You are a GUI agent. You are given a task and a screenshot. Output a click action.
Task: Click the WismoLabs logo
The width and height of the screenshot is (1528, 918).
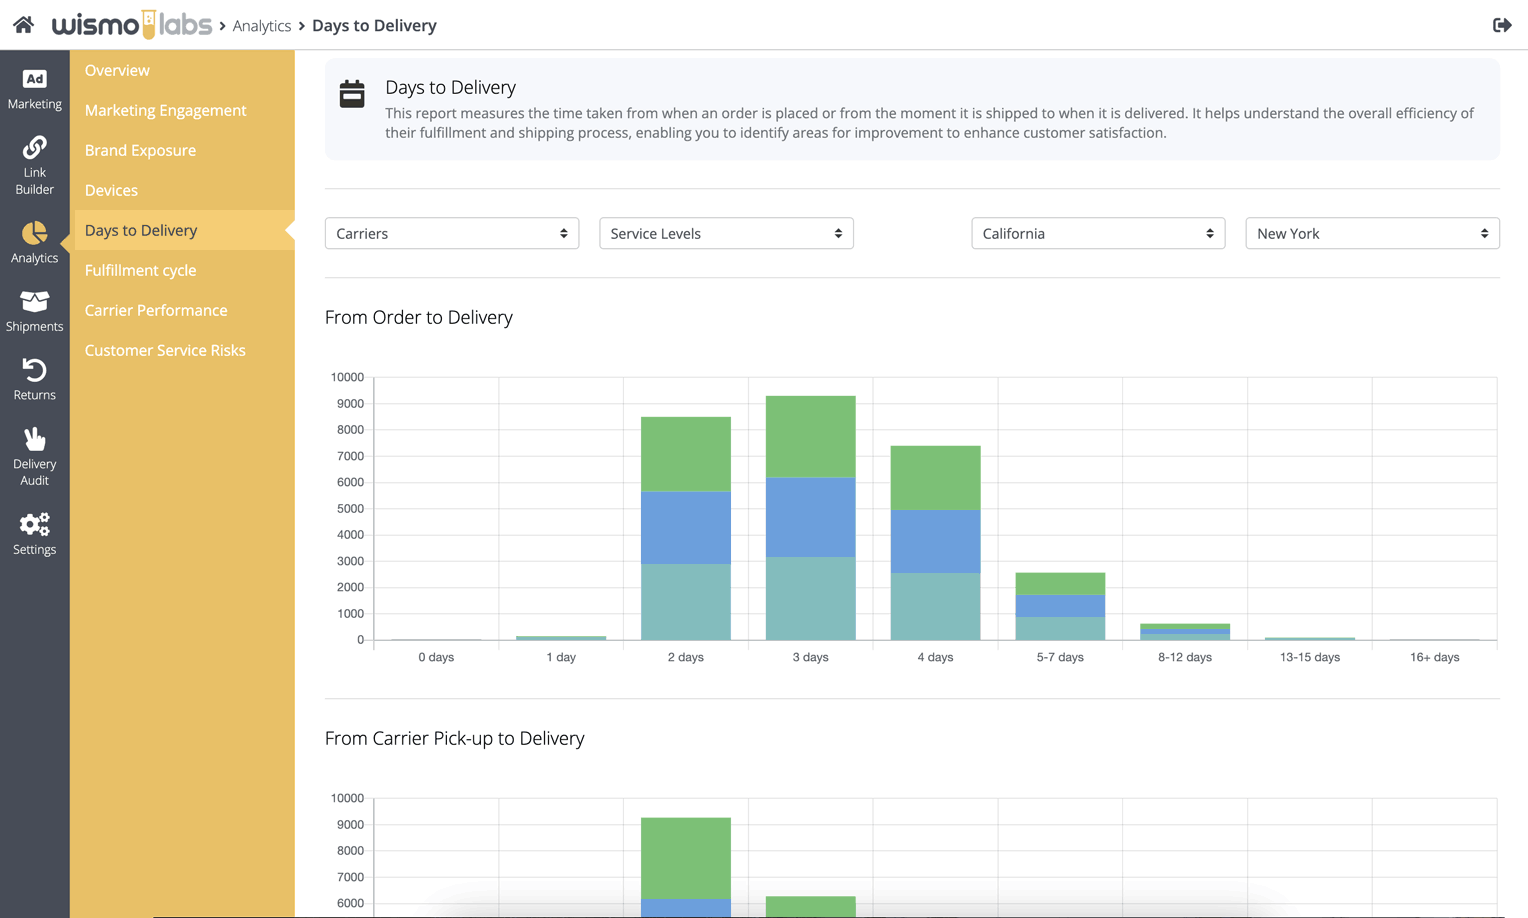[131, 24]
